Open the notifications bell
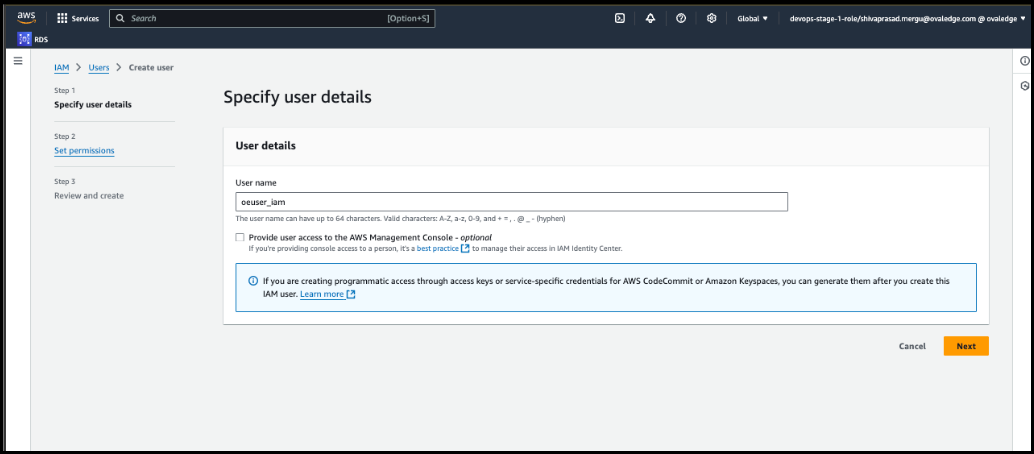1034x454 pixels. click(650, 18)
